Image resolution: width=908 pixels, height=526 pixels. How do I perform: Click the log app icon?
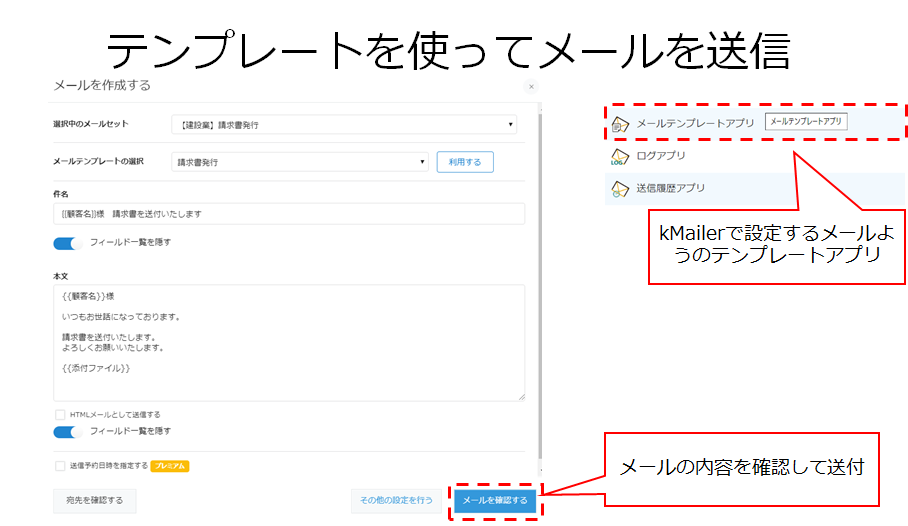620,156
